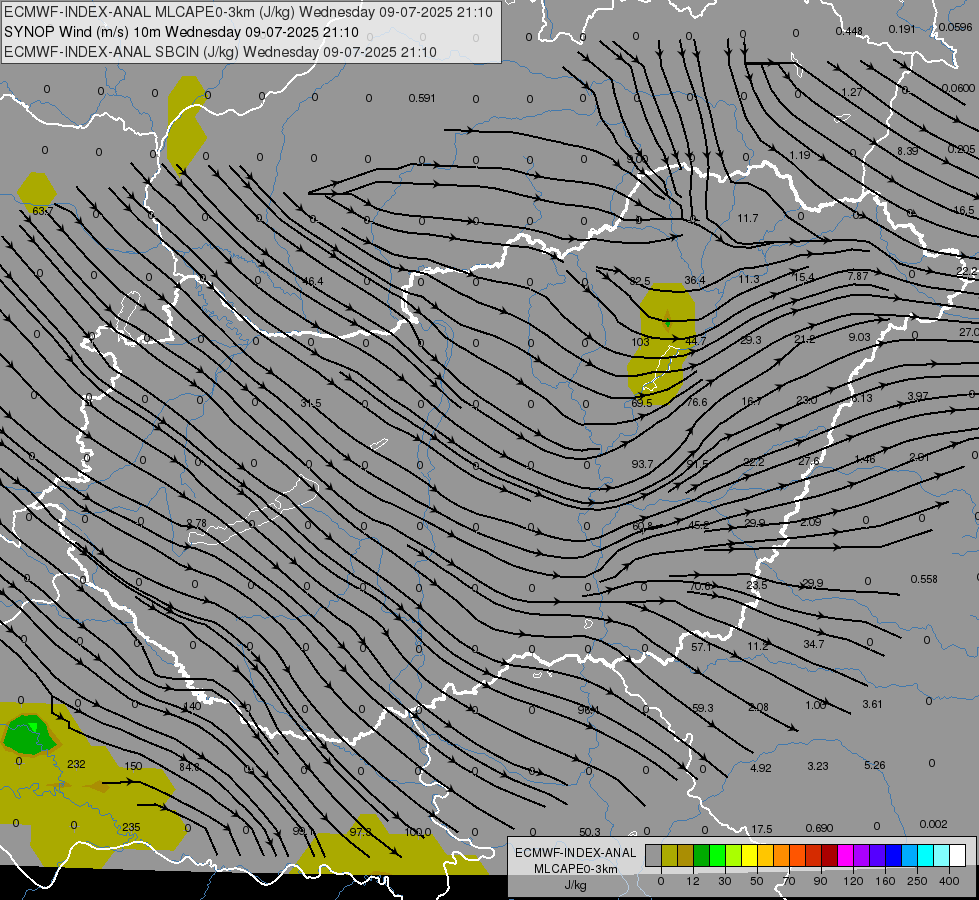This screenshot has width=979, height=900.
Task: Click the grid value 235
Action: [131, 827]
